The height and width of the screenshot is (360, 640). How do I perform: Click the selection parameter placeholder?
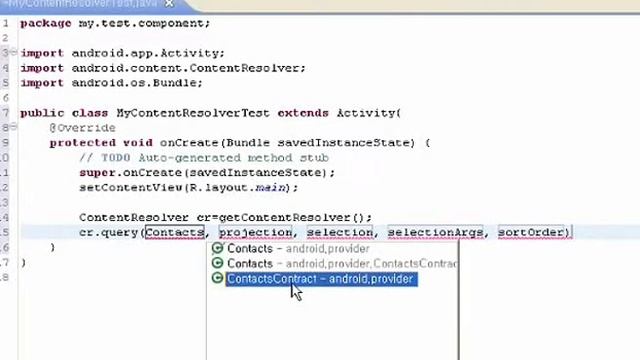pyautogui.click(x=340, y=232)
